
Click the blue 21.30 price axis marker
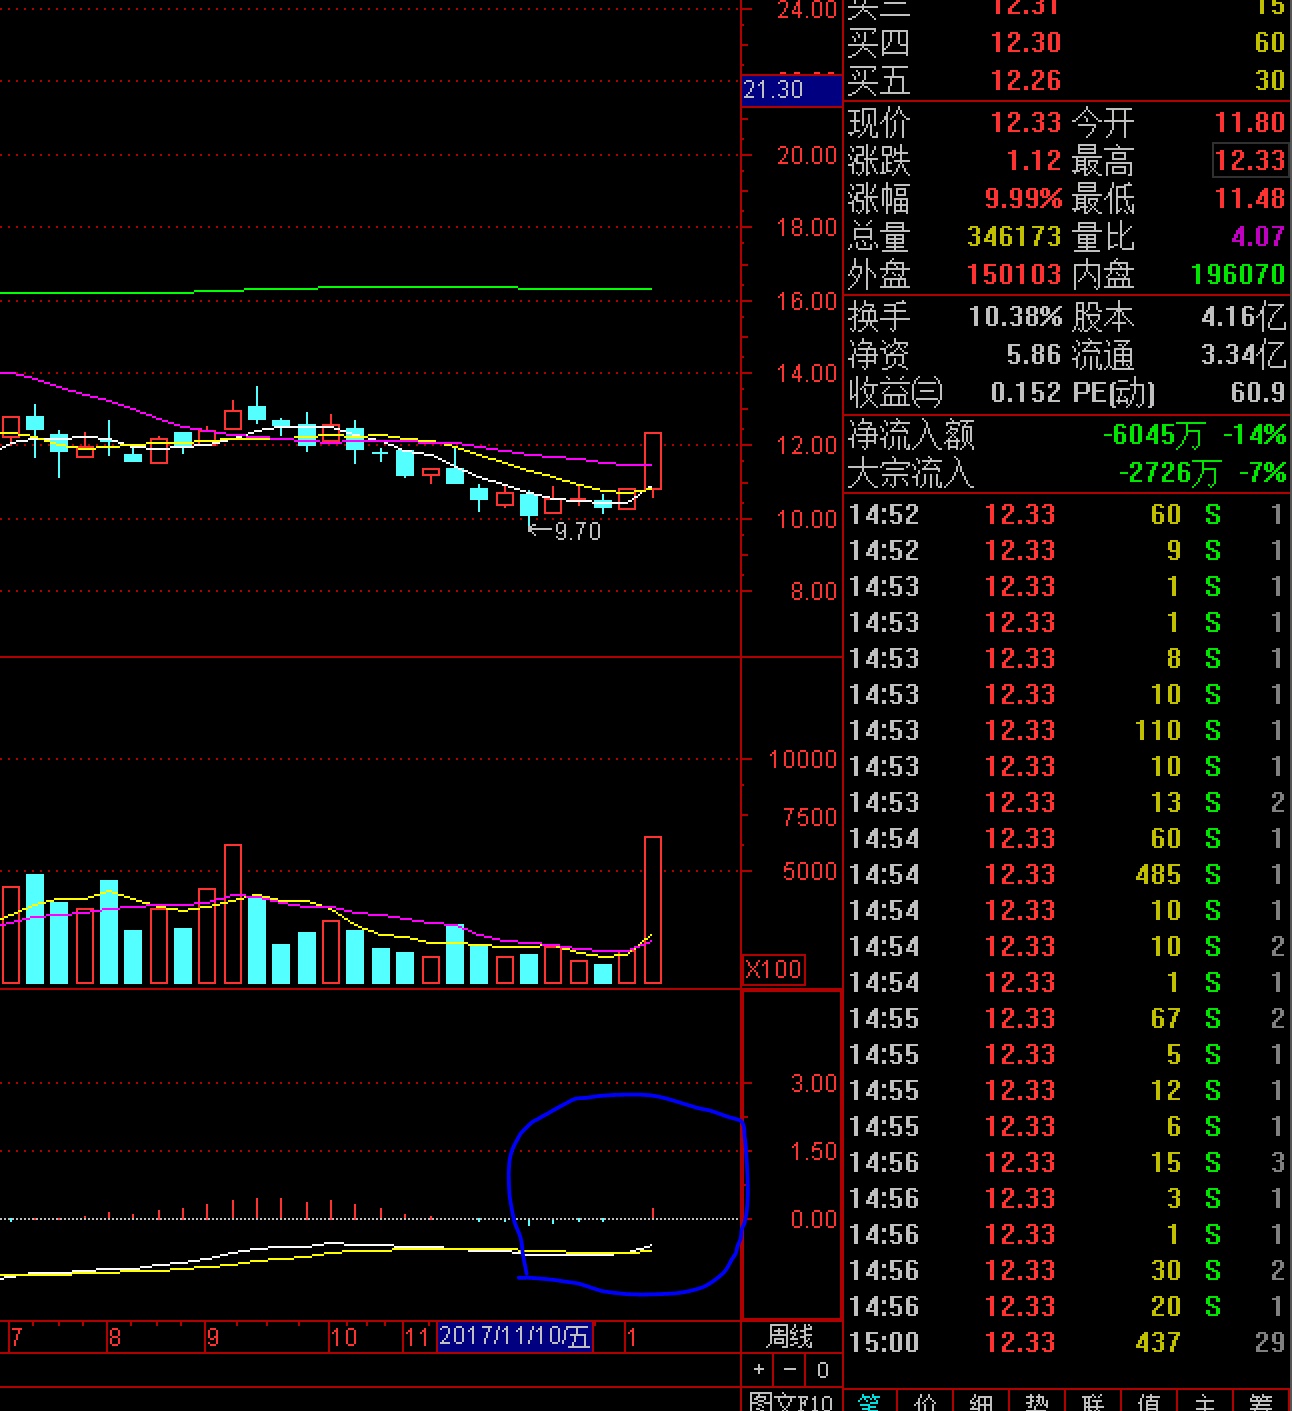(x=791, y=90)
